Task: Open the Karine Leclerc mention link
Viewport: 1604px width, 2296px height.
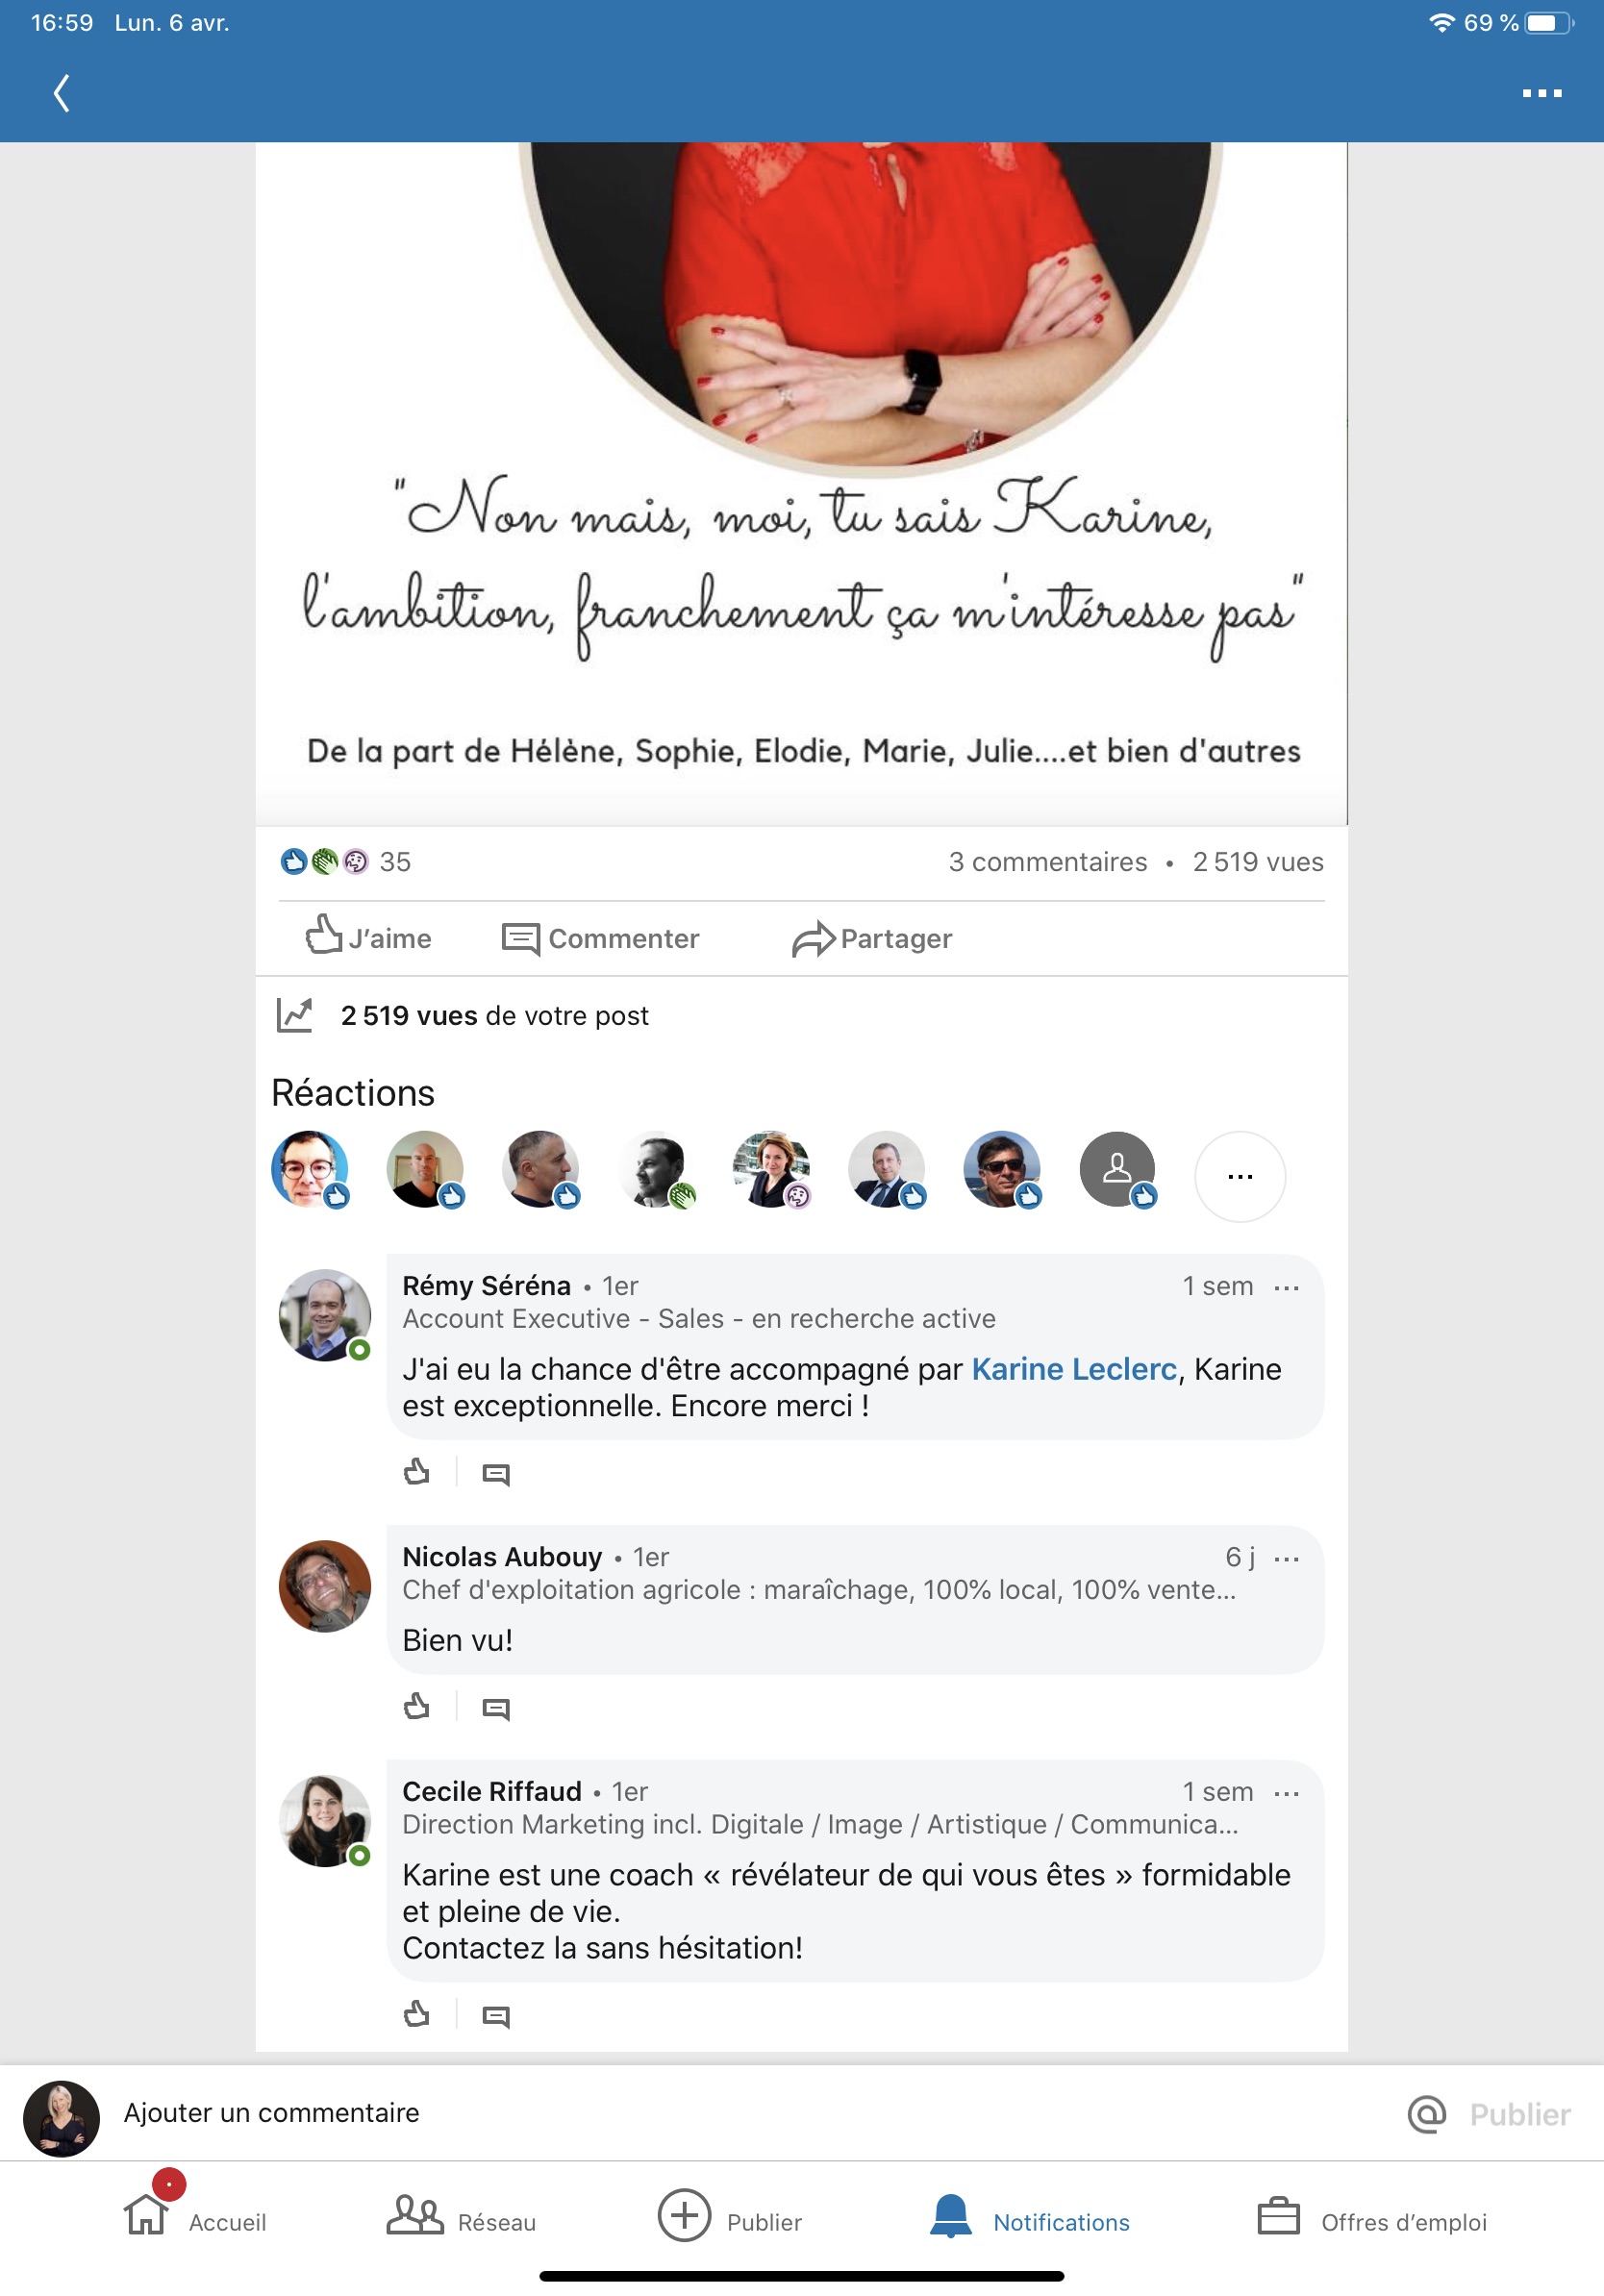Action: 1074,1368
